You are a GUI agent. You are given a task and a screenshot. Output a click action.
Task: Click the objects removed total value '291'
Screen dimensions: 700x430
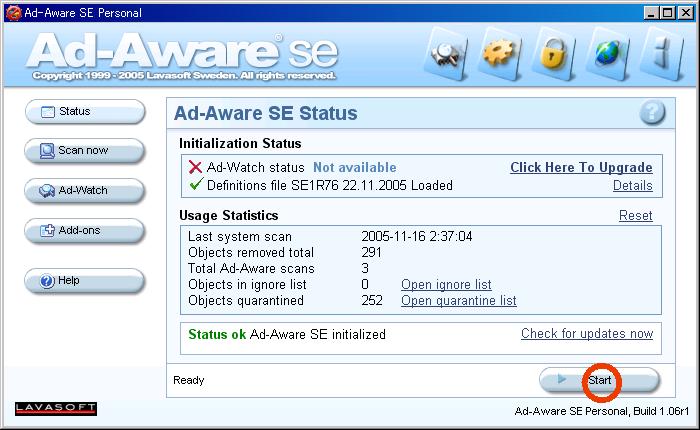pos(371,252)
